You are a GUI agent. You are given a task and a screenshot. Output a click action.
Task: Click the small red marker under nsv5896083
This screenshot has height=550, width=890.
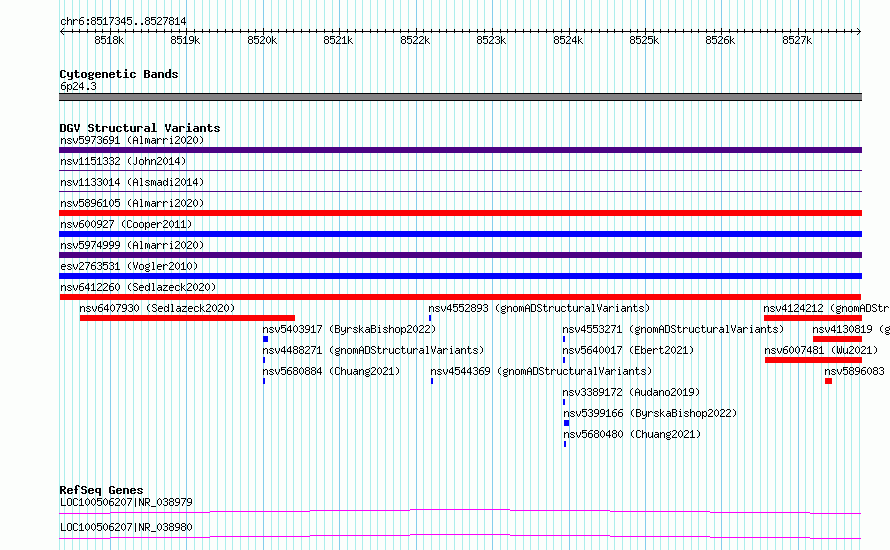[829, 381]
